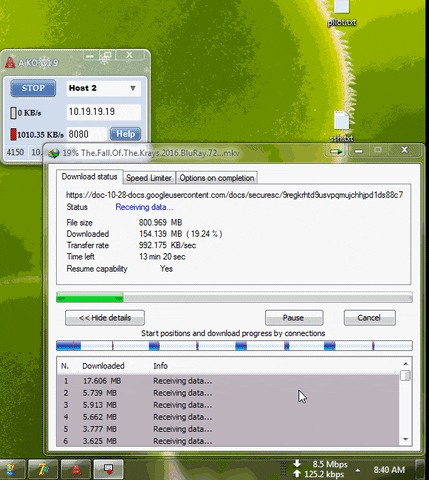Select connection row 6 with 3.625 MB

228,441
